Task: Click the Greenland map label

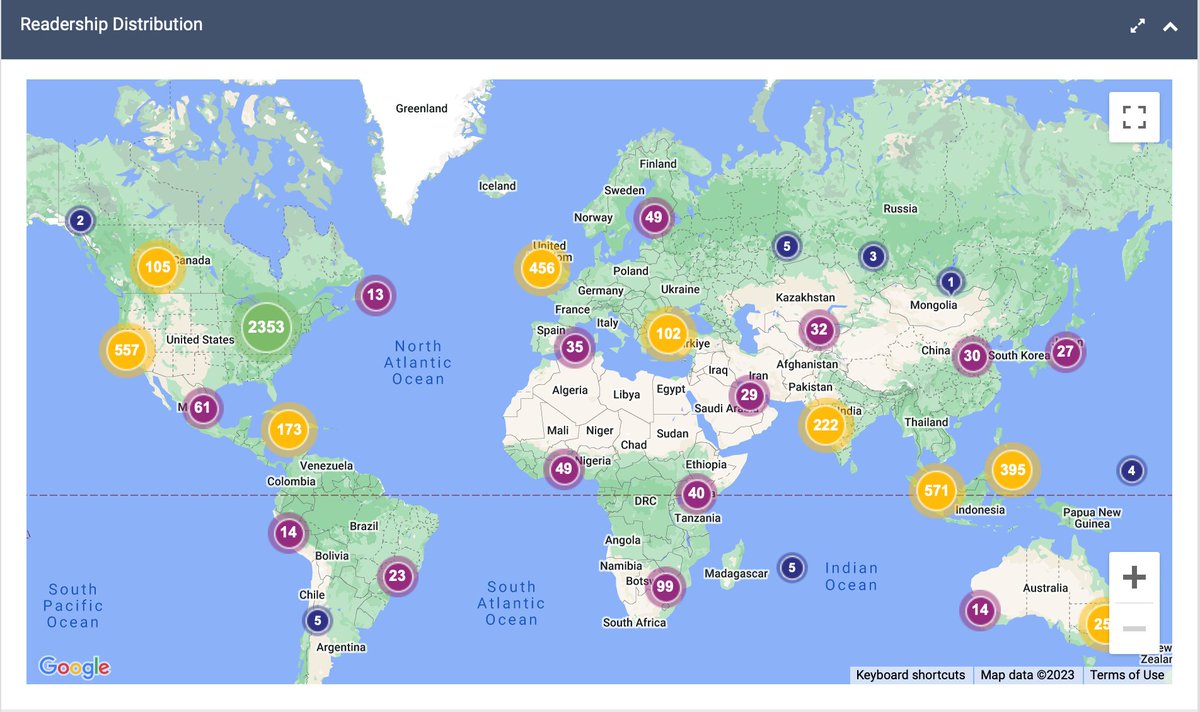Action: 422,108
